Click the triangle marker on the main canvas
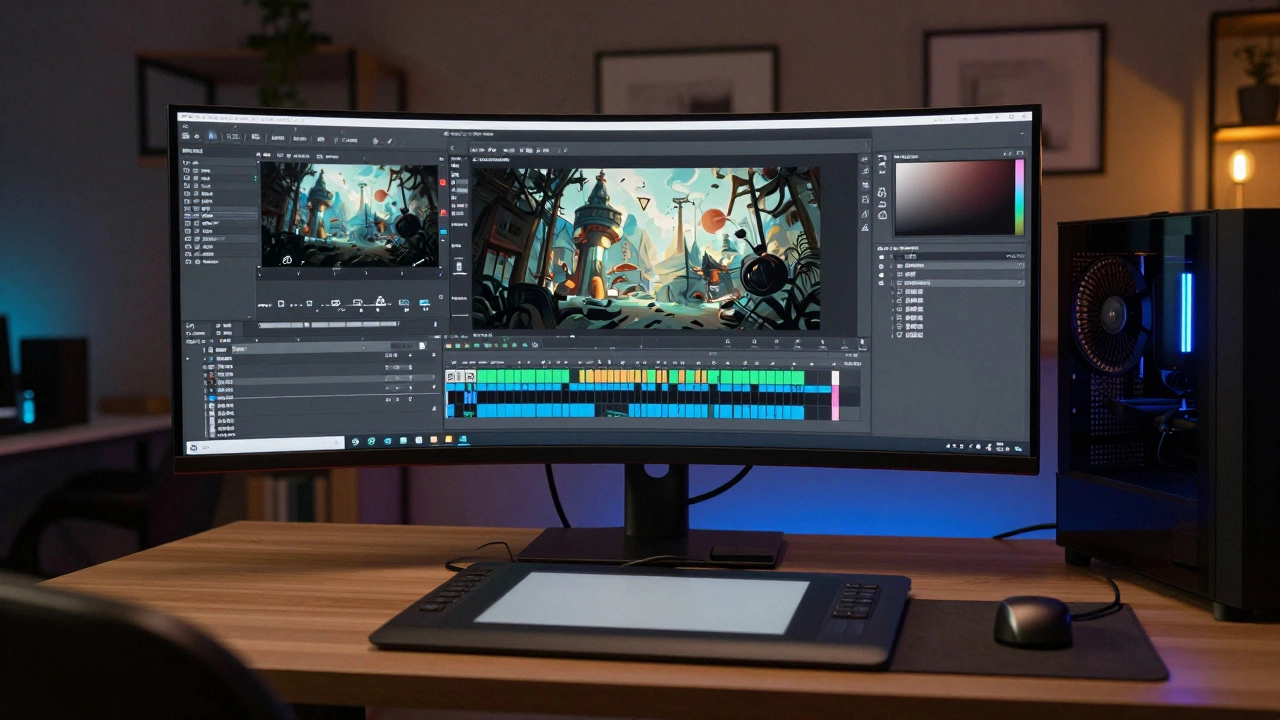1280x720 pixels. click(x=643, y=204)
